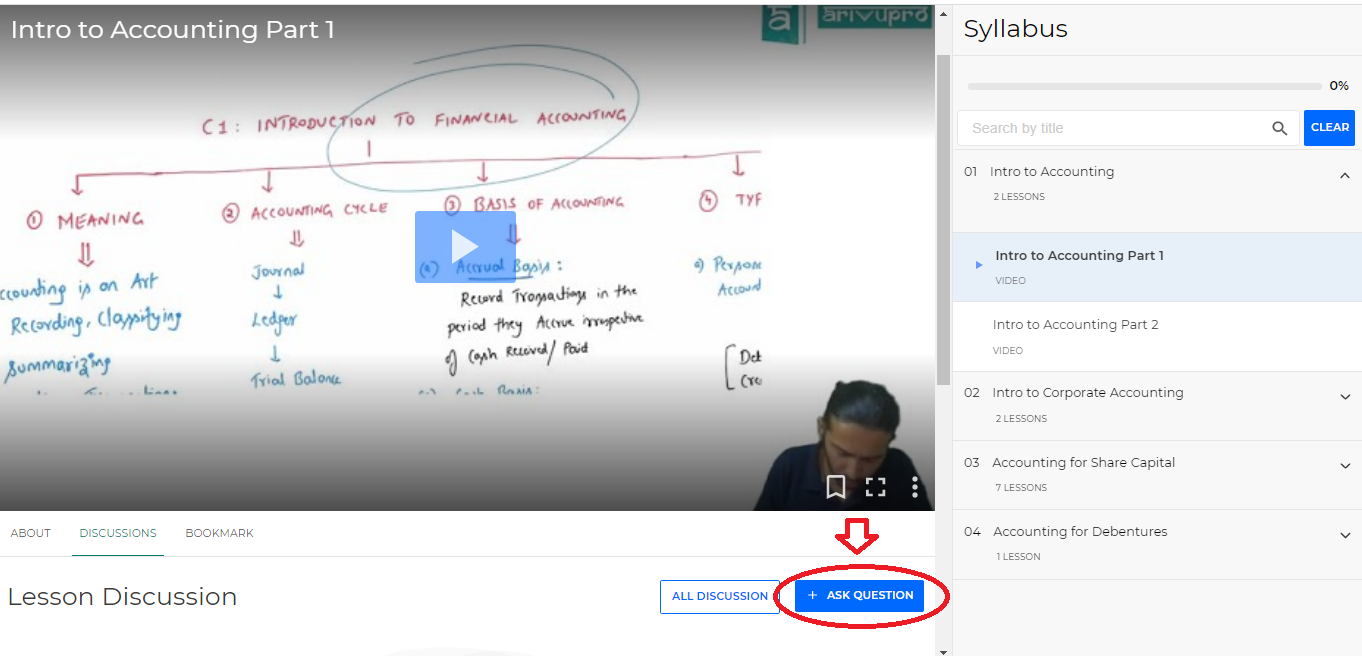Open ALL DISCUSSION list
This screenshot has width=1362, height=656.
[720, 596]
